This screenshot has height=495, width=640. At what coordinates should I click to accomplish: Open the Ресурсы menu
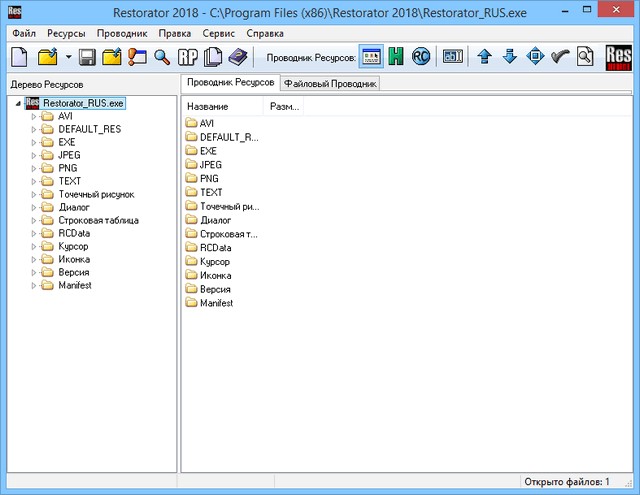(65, 33)
